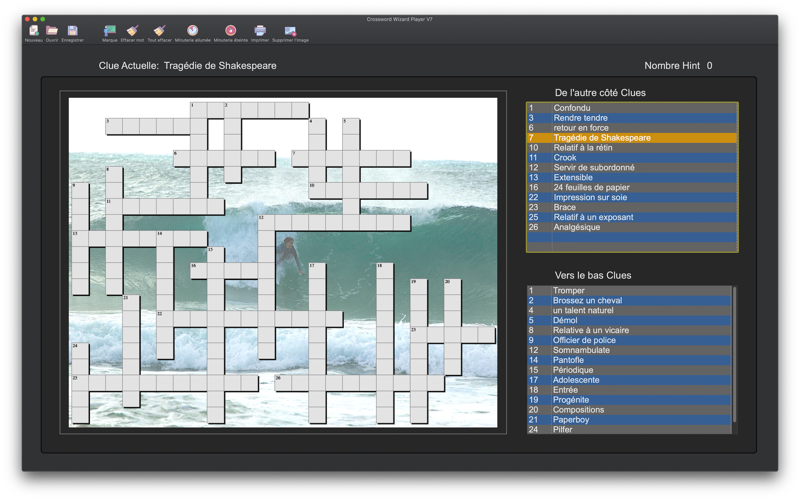The width and height of the screenshot is (800, 500).
Task: Select down clue 21 Paperboy
Action: (x=629, y=420)
